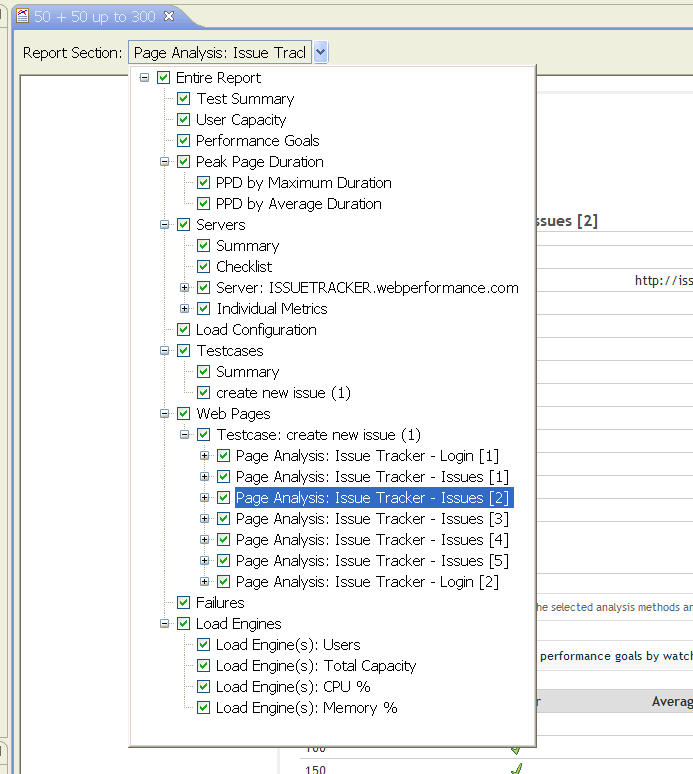This screenshot has height=774, width=693.
Task: Toggle the Servers checkbox
Action: (x=184, y=225)
